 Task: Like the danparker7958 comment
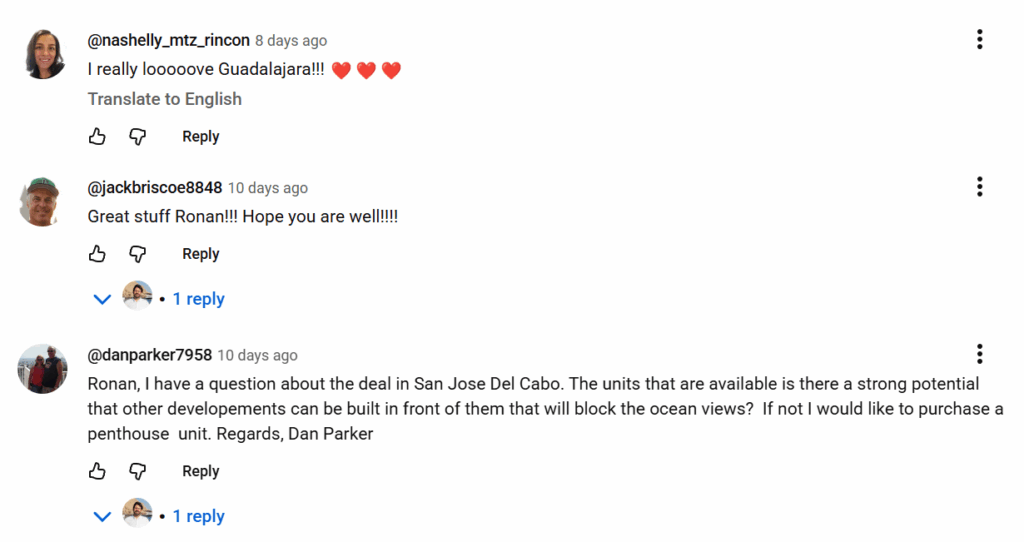[x=97, y=471]
